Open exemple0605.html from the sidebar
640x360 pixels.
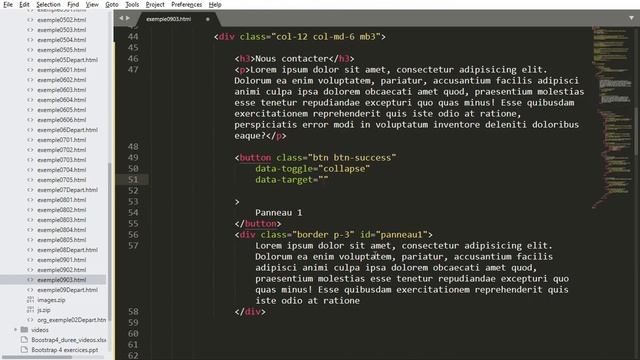tap(62, 110)
